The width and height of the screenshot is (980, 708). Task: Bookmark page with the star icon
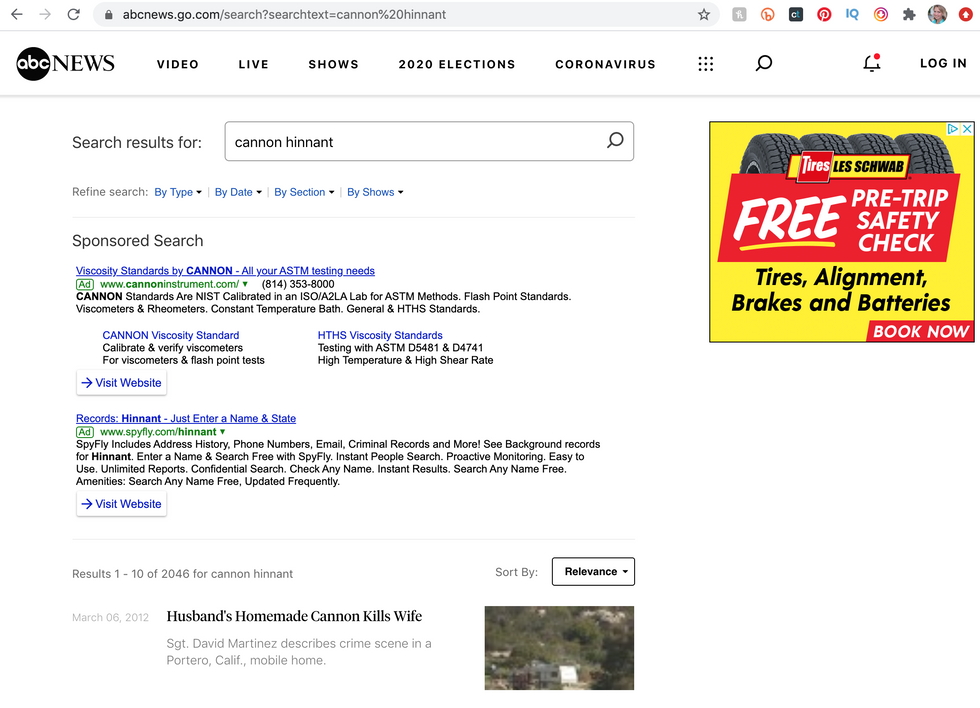[x=704, y=15]
